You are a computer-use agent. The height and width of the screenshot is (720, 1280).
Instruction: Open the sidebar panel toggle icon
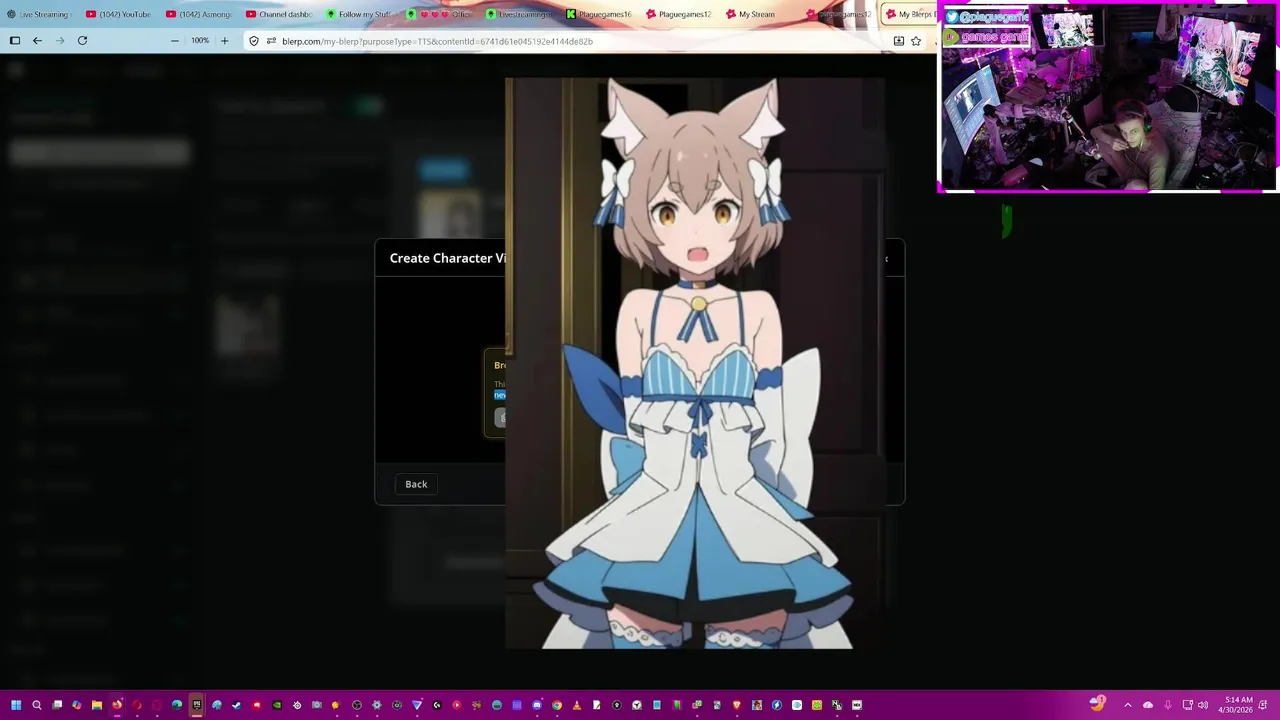(15, 41)
